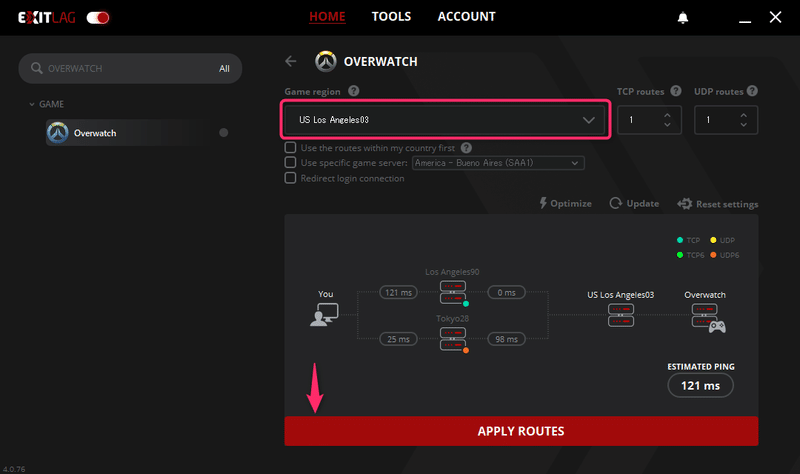Click the 98 ms latency label
Screen dimensions: 800x474
click(x=507, y=339)
